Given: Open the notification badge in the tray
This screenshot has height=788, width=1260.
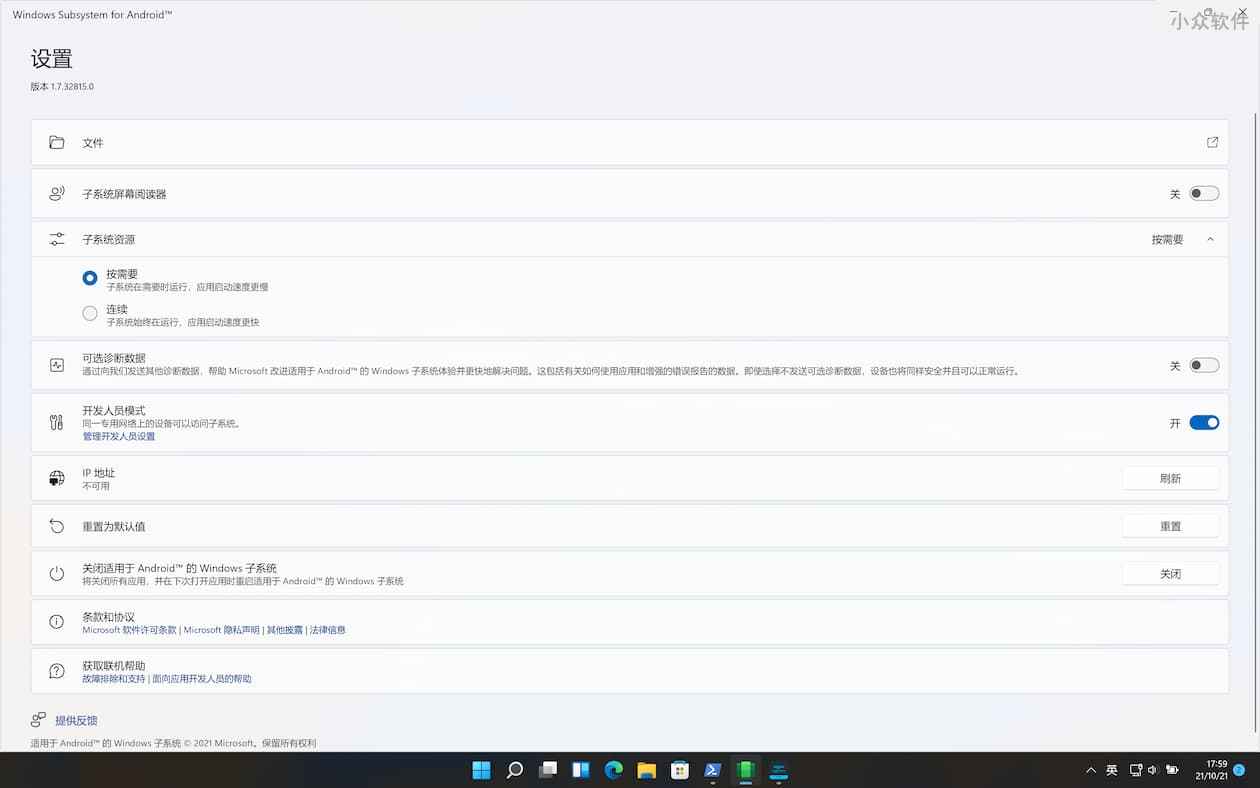Looking at the screenshot, I should click(x=1239, y=770).
